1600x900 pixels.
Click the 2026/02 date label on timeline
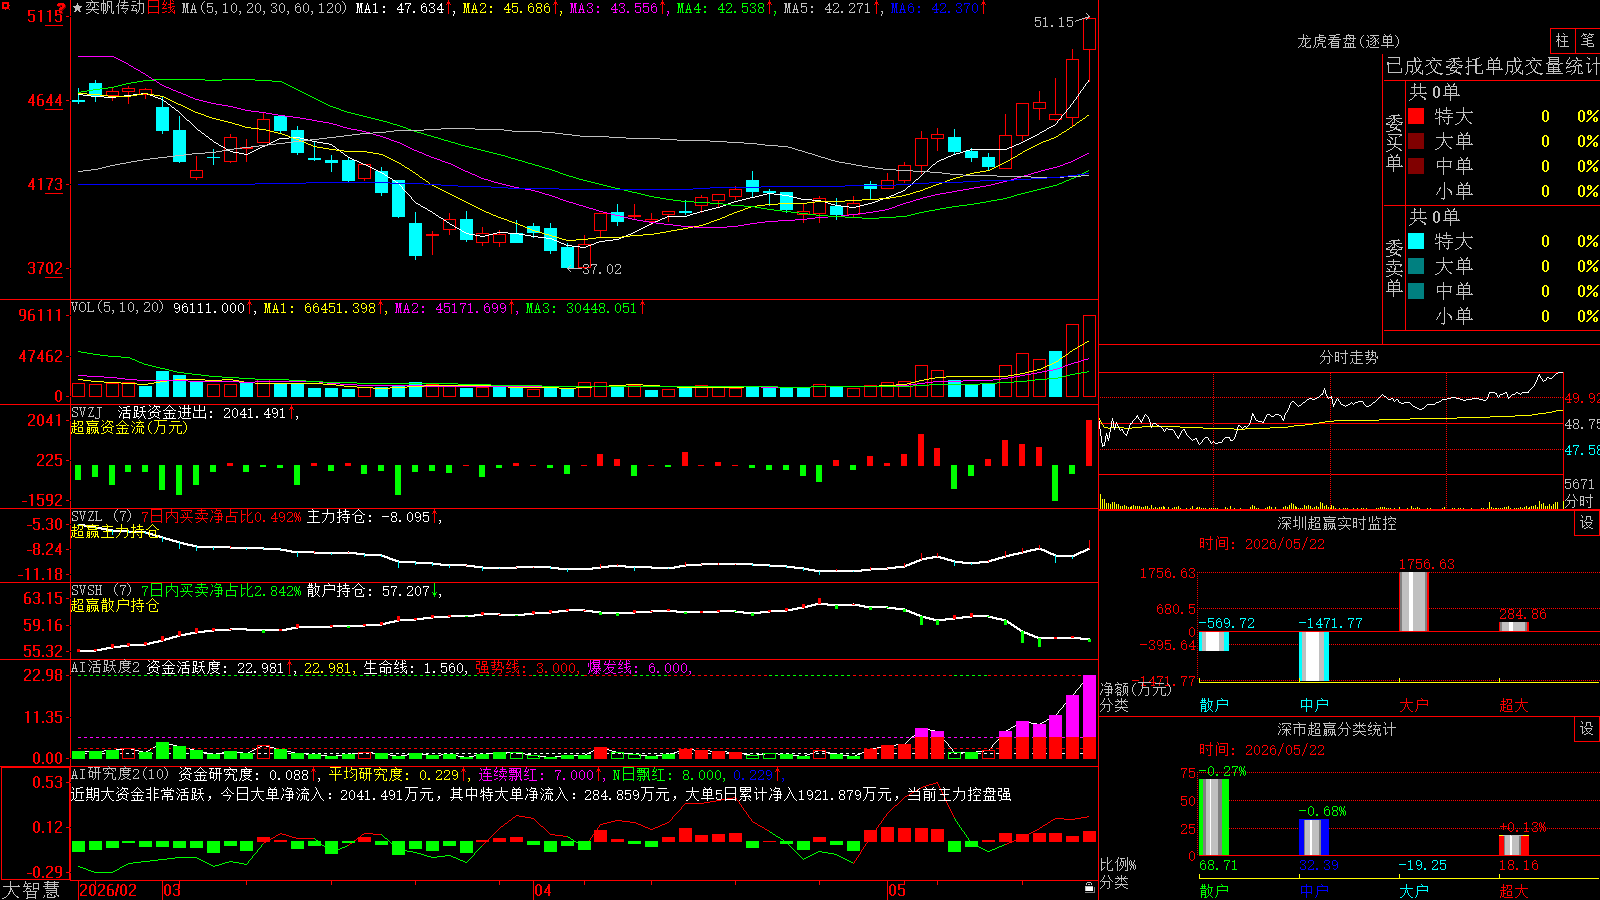tap(108, 890)
